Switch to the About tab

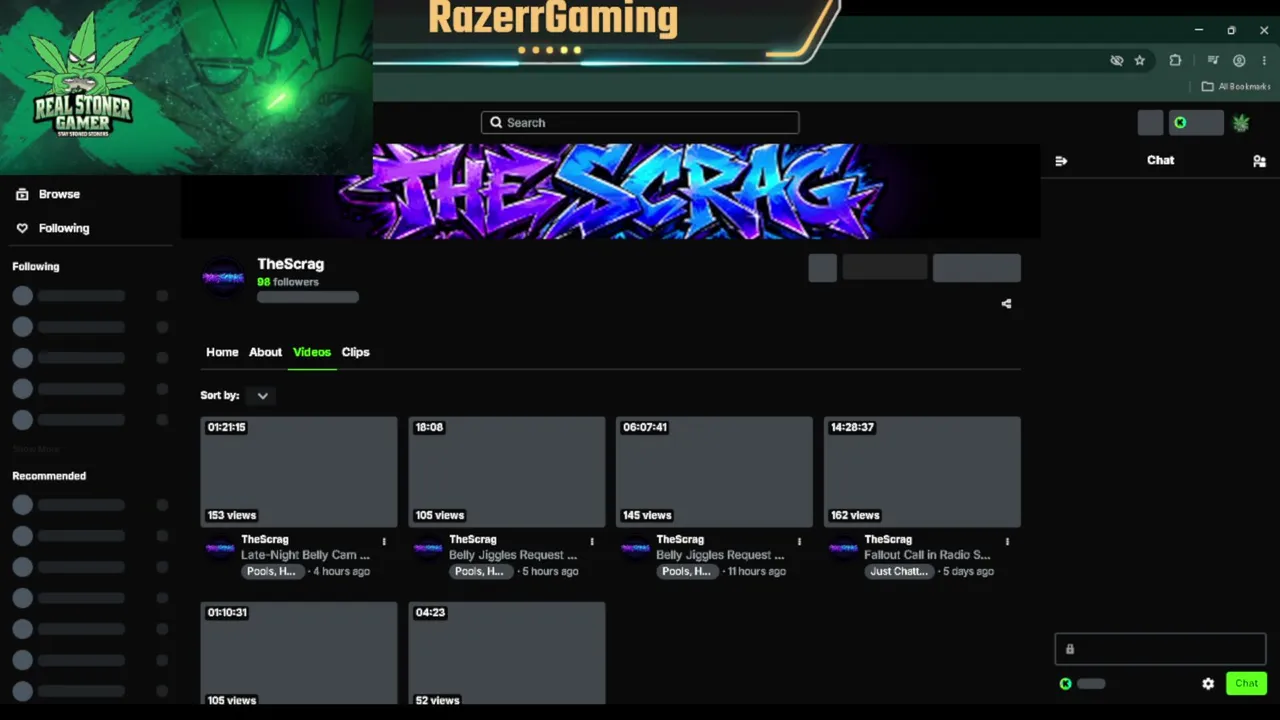265,352
